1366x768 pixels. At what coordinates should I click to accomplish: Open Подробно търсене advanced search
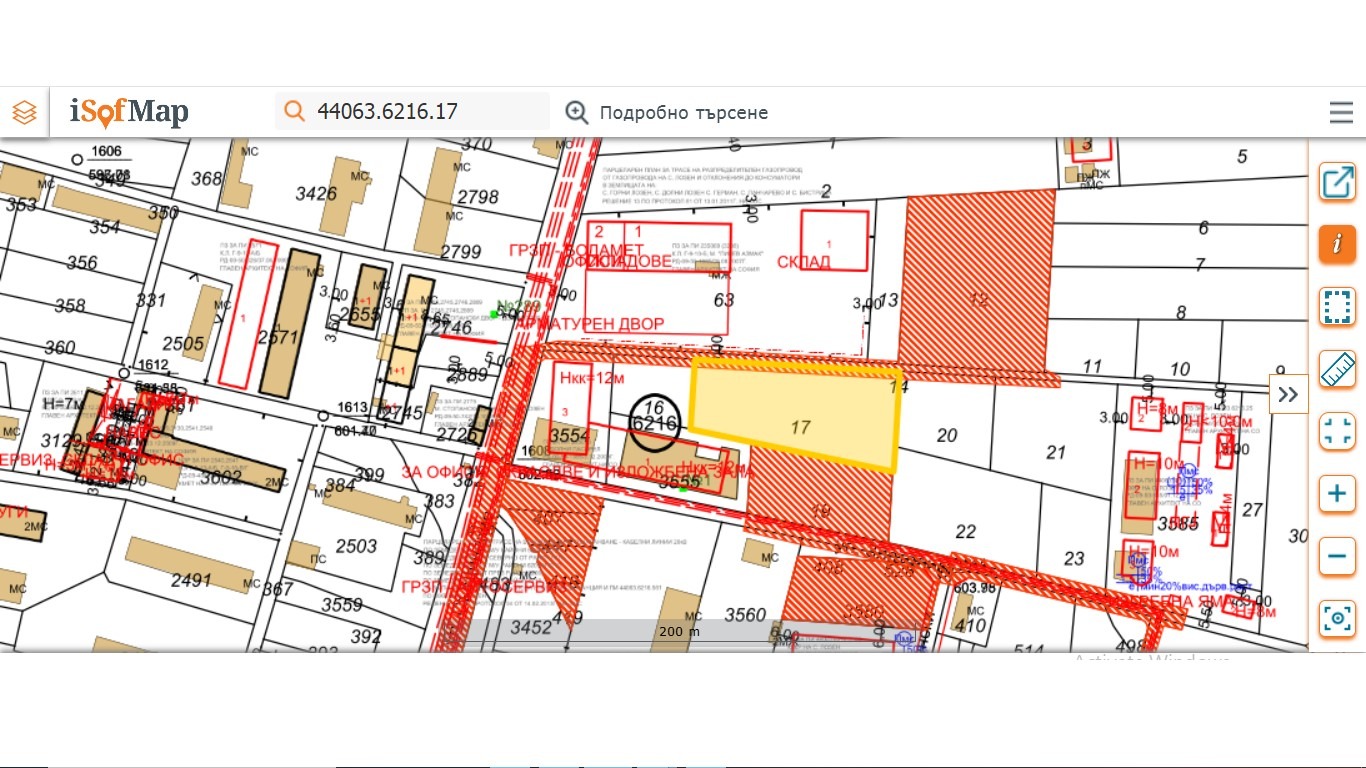(x=667, y=112)
